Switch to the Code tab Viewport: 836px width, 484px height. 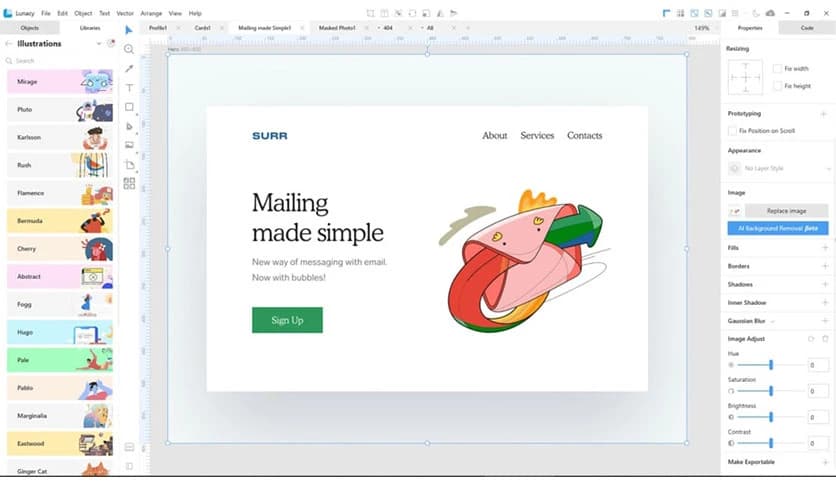click(x=807, y=28)
